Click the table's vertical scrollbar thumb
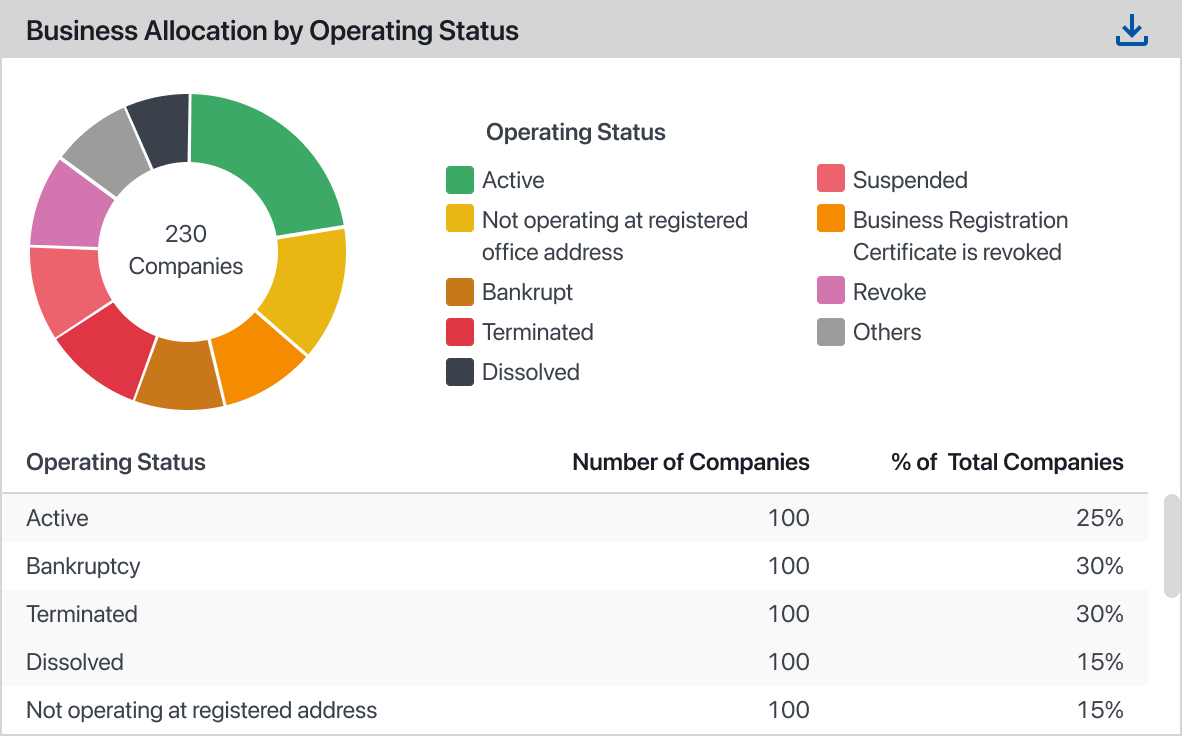1182x736 pixels. (1171, 545)
